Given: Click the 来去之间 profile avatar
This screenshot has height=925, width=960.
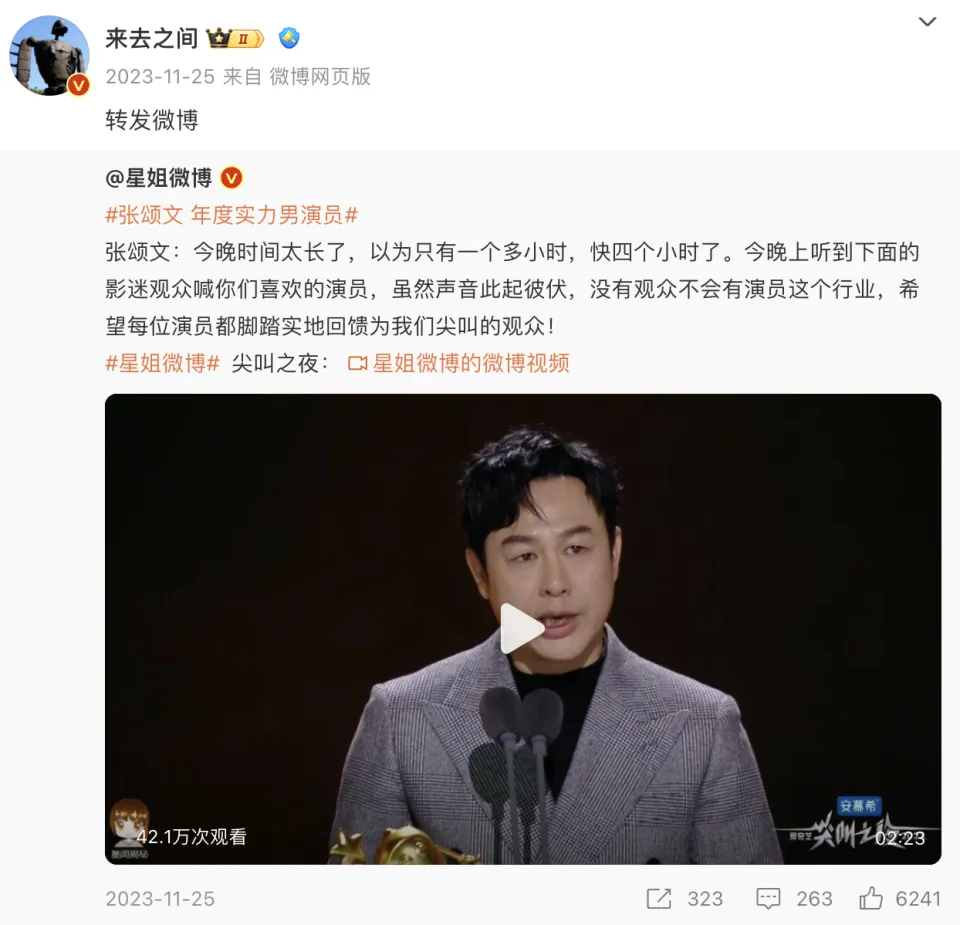Looking at the screenshot, I should (49, 55).
